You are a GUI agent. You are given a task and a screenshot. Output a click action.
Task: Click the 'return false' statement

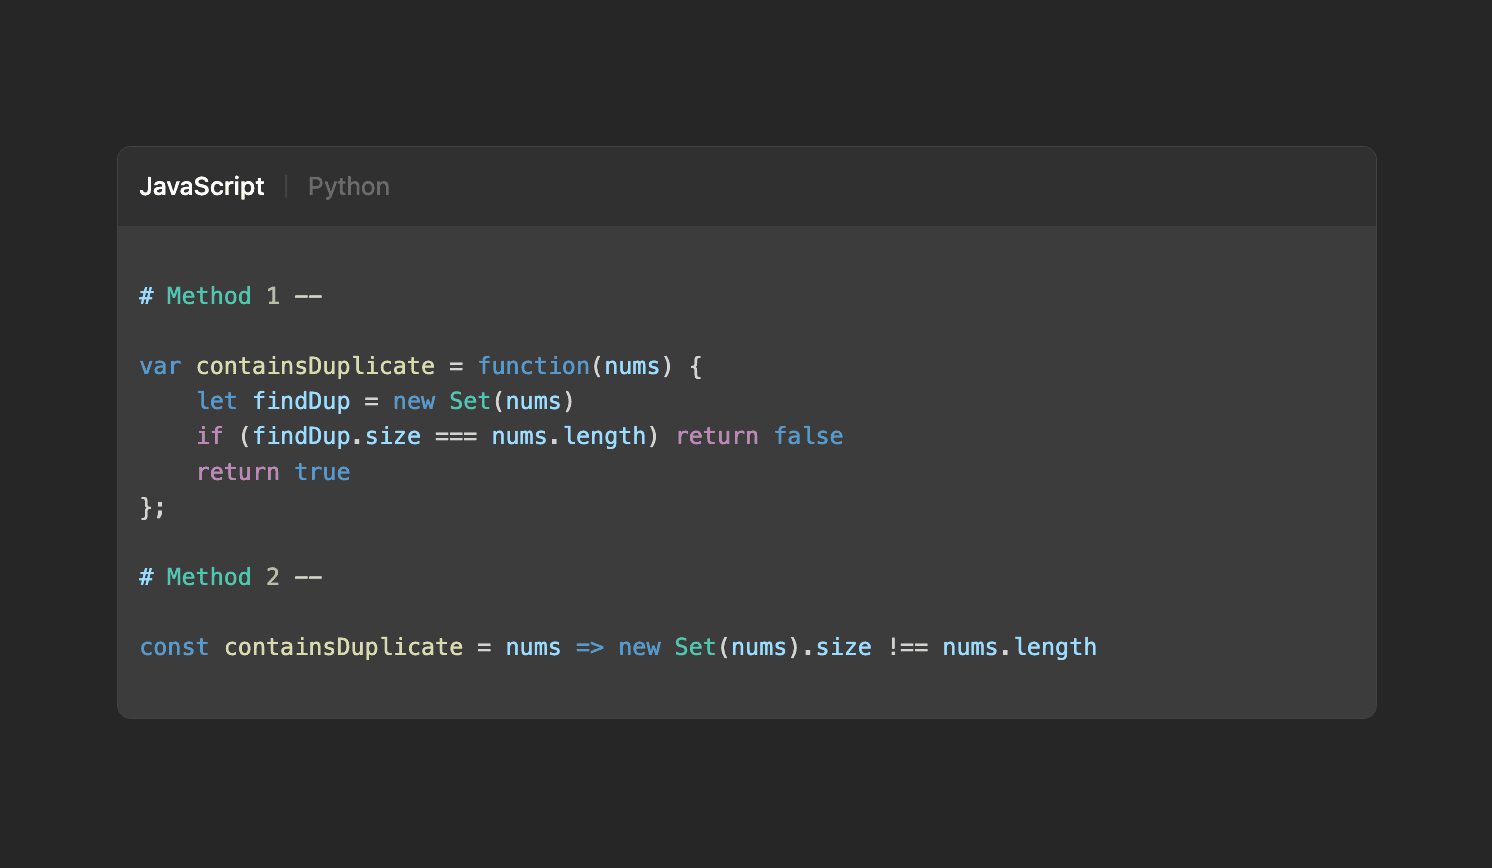click(760, 436)
